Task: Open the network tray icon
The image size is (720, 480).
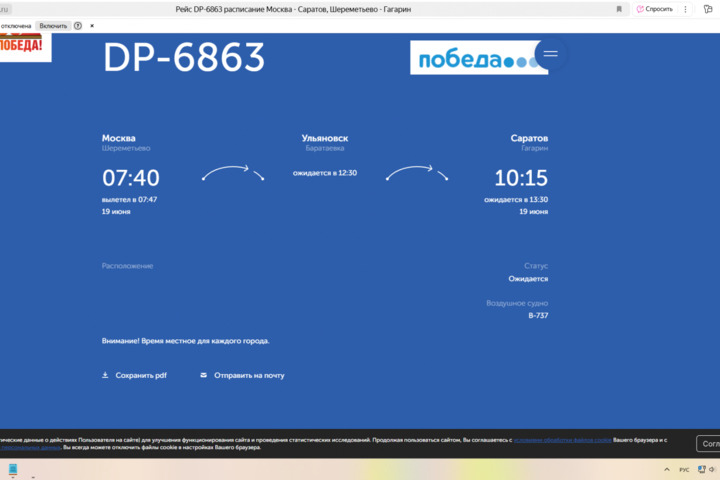Action: (701, 469)
